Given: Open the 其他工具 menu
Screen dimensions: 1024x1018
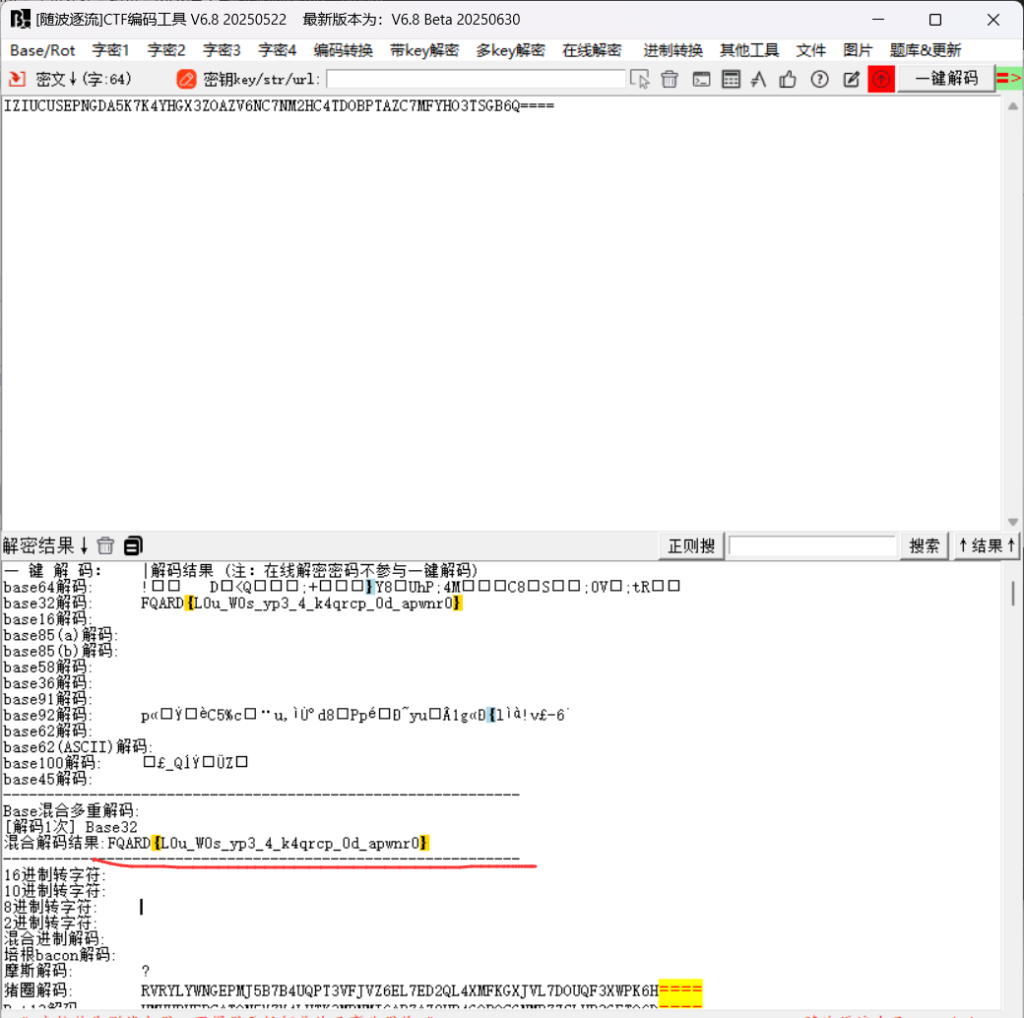Looking at the screenshot, I should coord(749,50).
